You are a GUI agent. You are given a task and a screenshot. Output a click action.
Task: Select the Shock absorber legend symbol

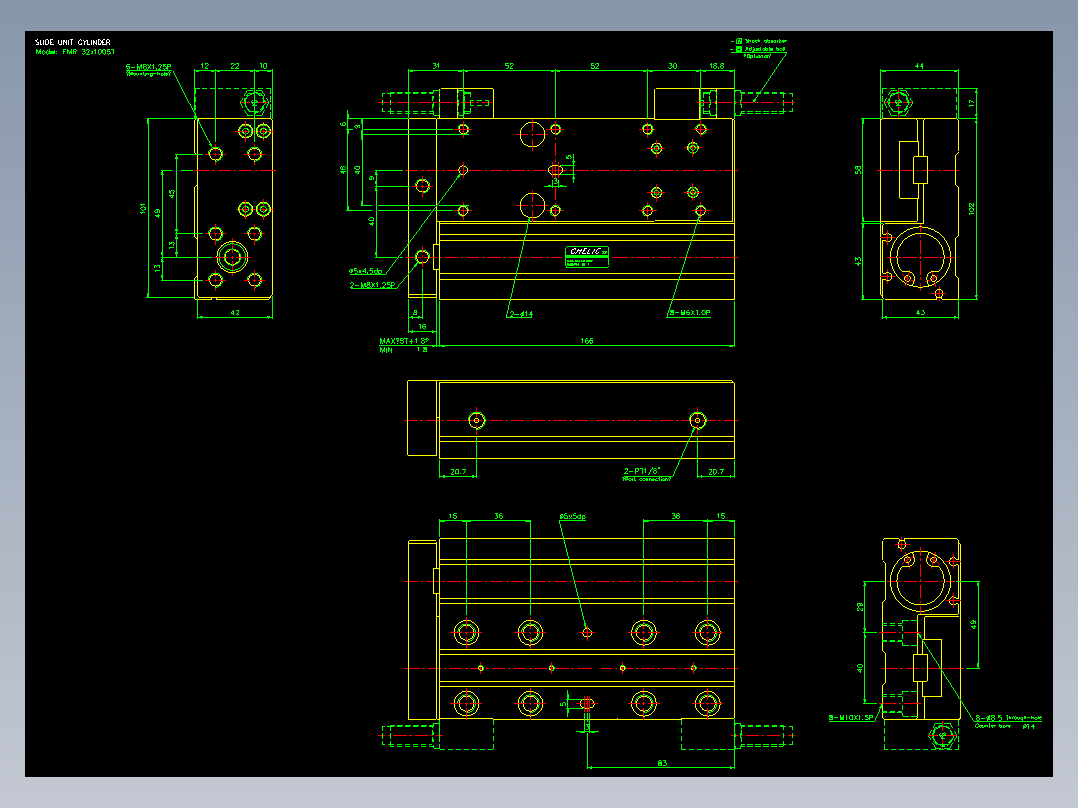(x=739, y=41)
